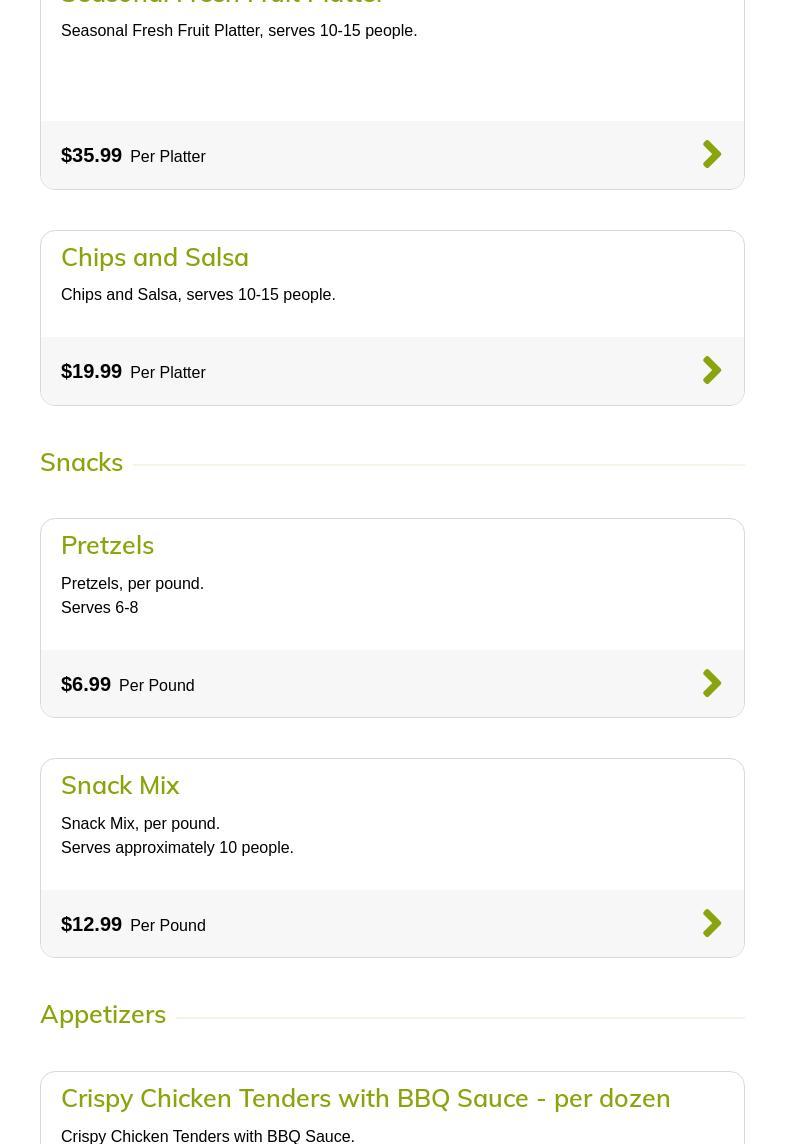This screenshot has width=785, height=1144.
Task: Select the $6.99 Pretzels price
Action: pos(86,684)
